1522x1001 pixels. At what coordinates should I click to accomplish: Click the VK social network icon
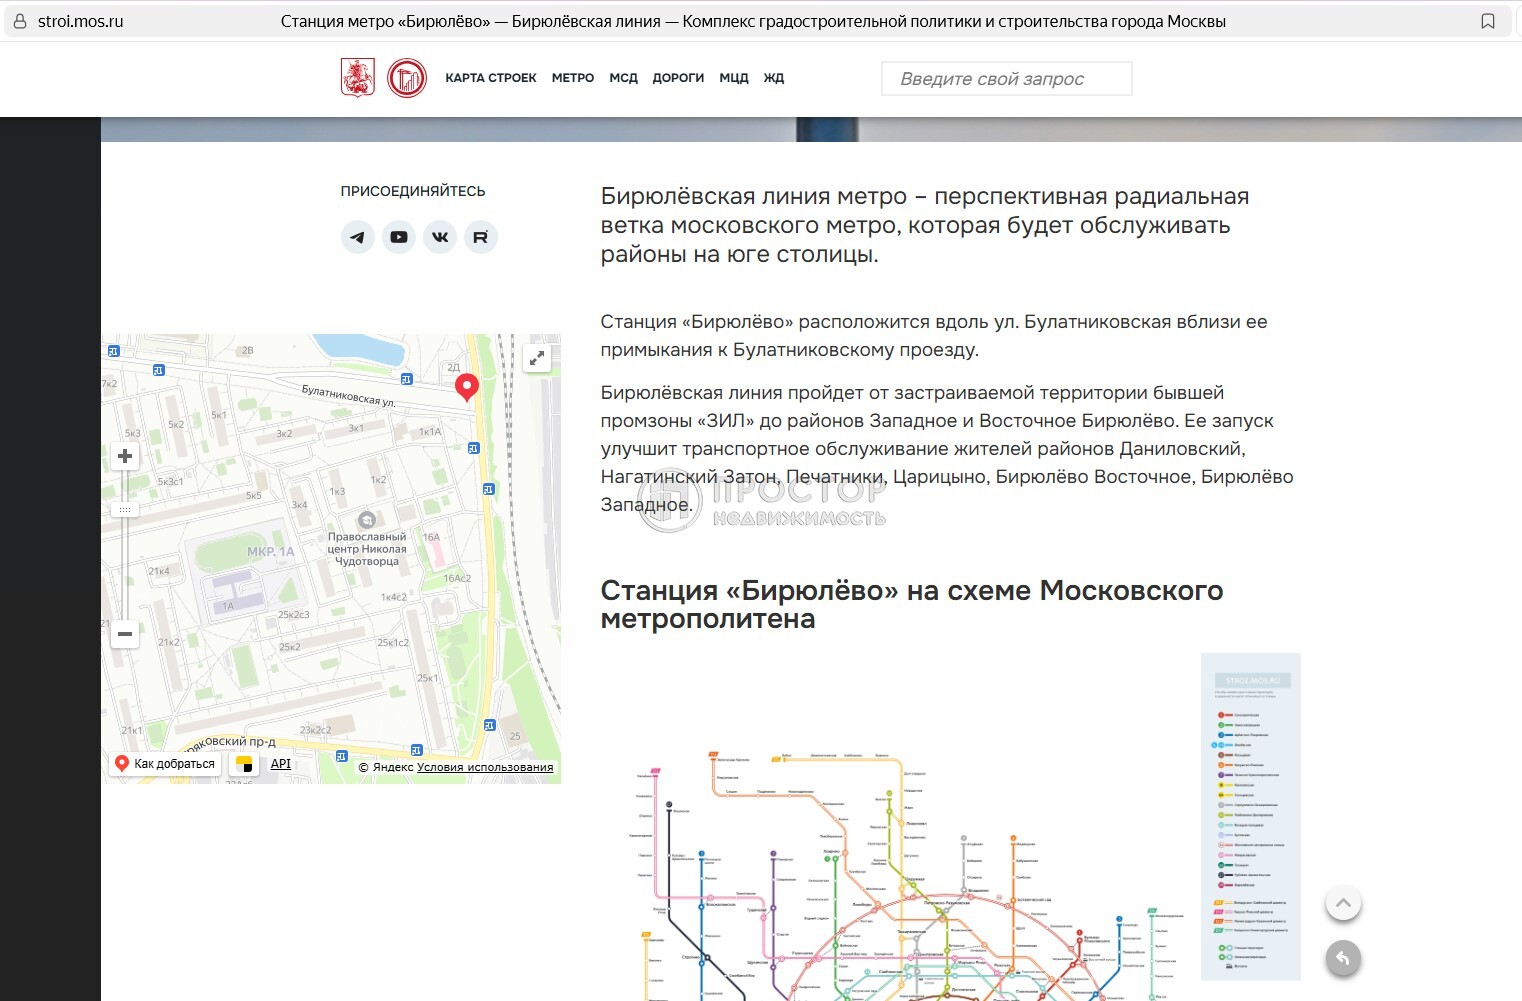coord(440,237)
